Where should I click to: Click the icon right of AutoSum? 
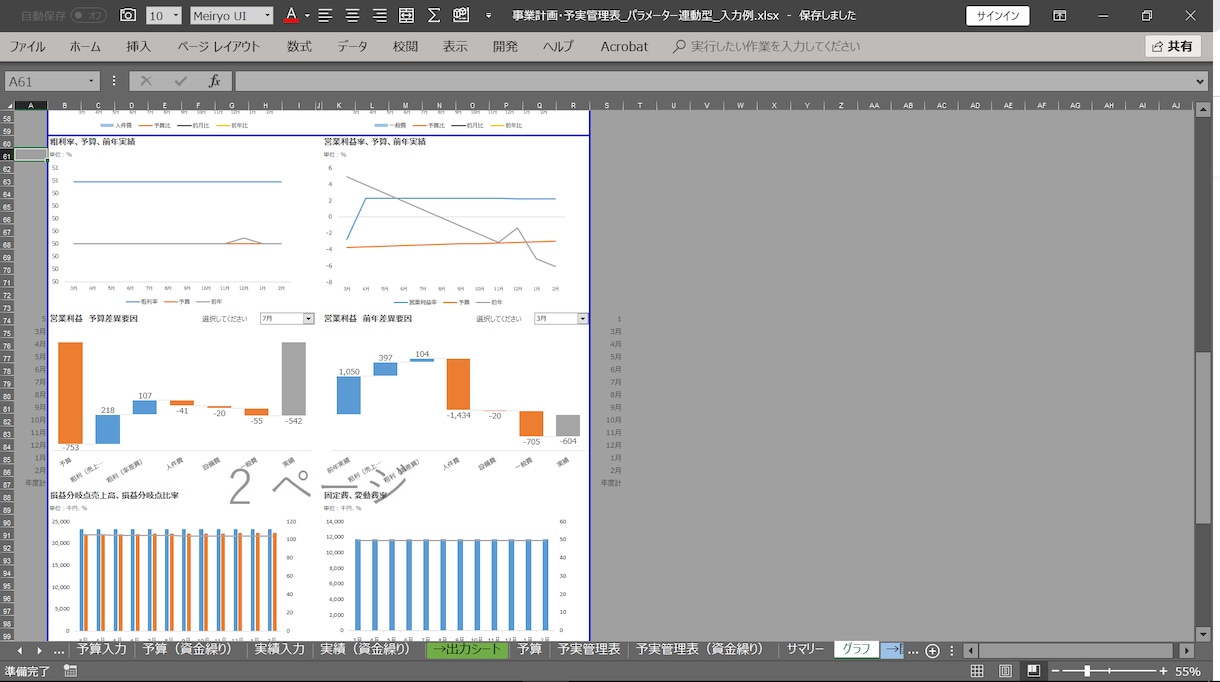click(461, 15)
